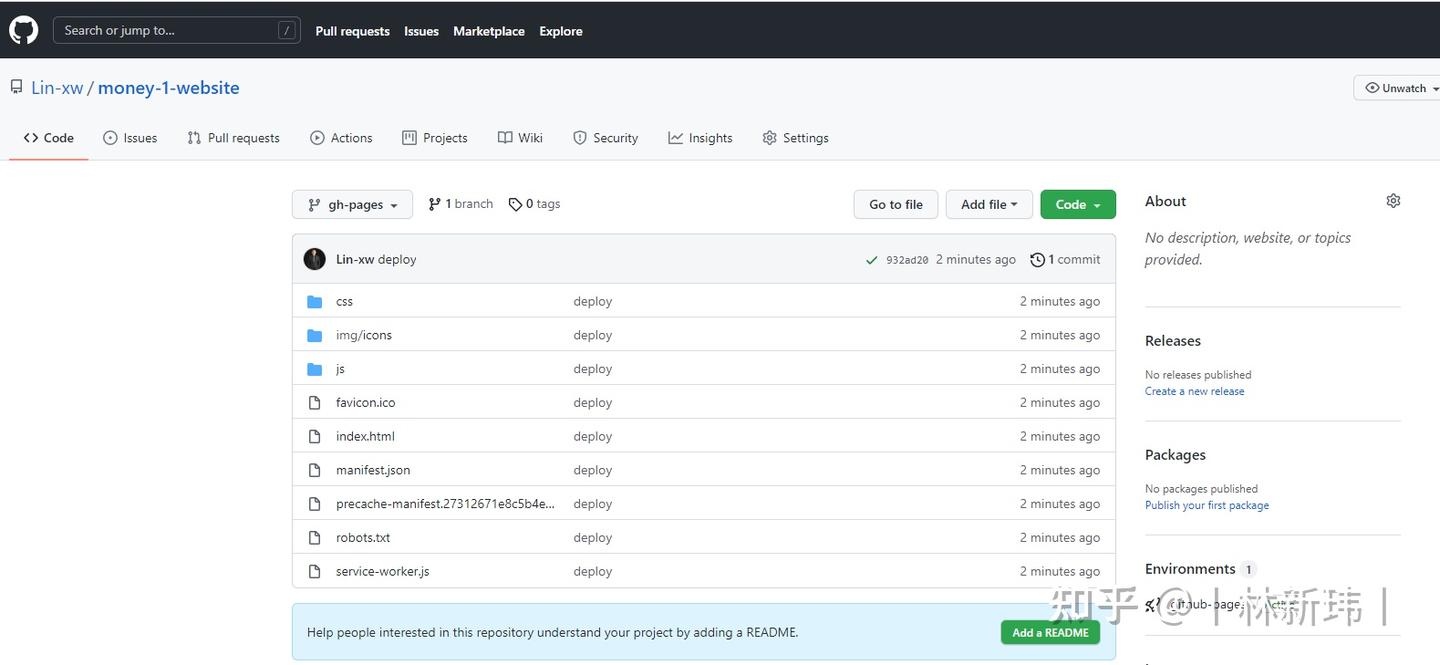Open the Wiki tab

520,138
